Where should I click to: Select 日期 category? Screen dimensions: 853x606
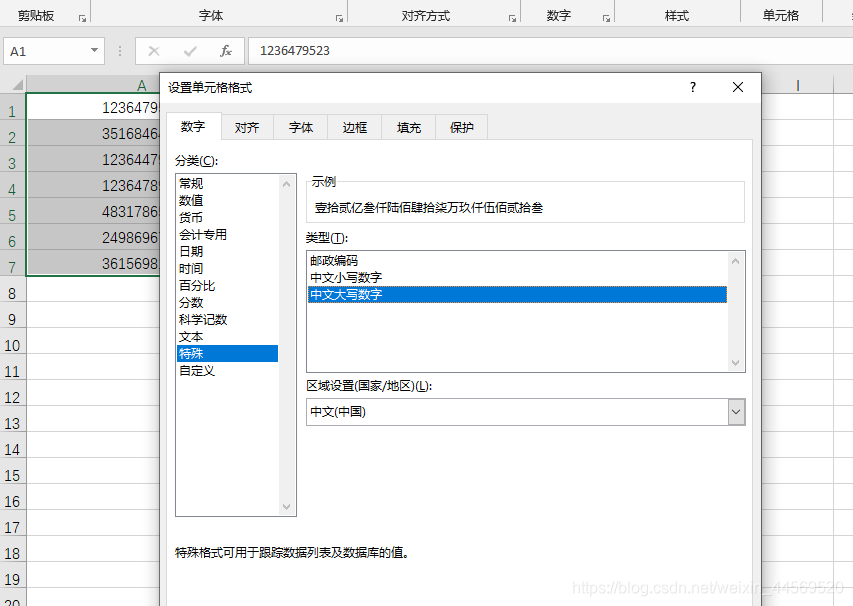[x=227, y=251]
